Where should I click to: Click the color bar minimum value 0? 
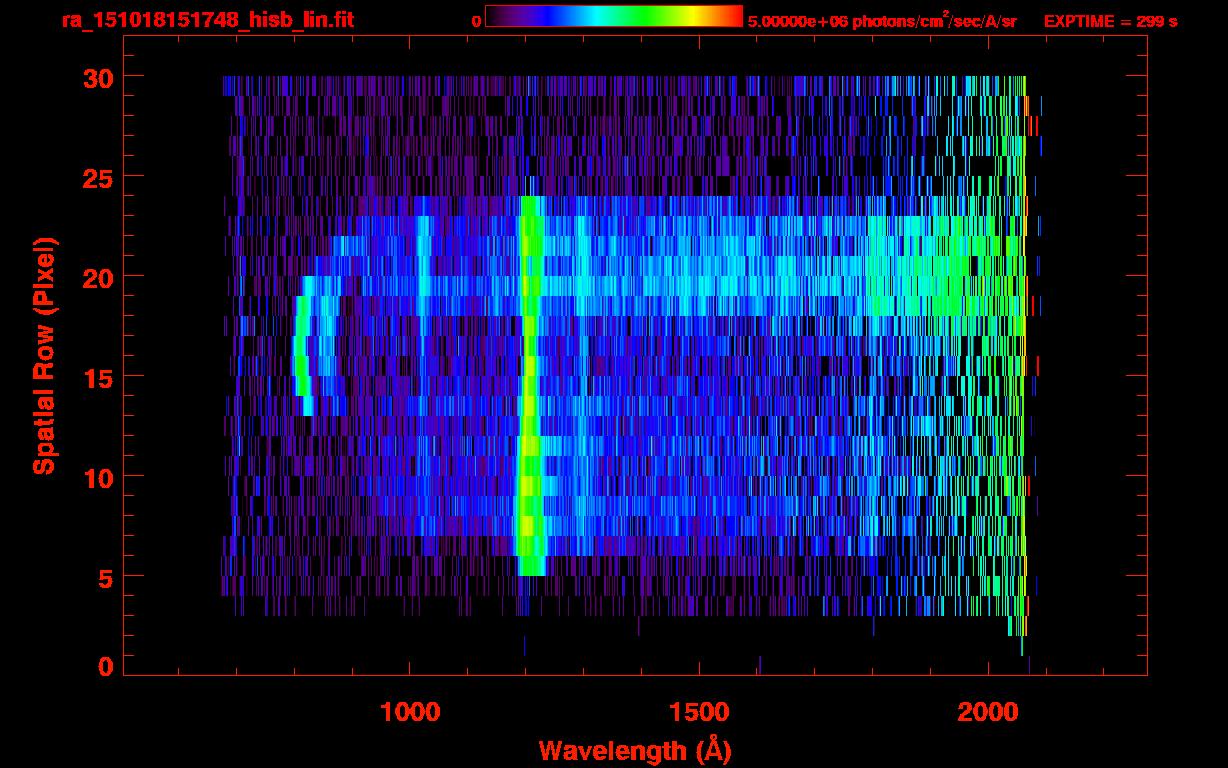477,21
